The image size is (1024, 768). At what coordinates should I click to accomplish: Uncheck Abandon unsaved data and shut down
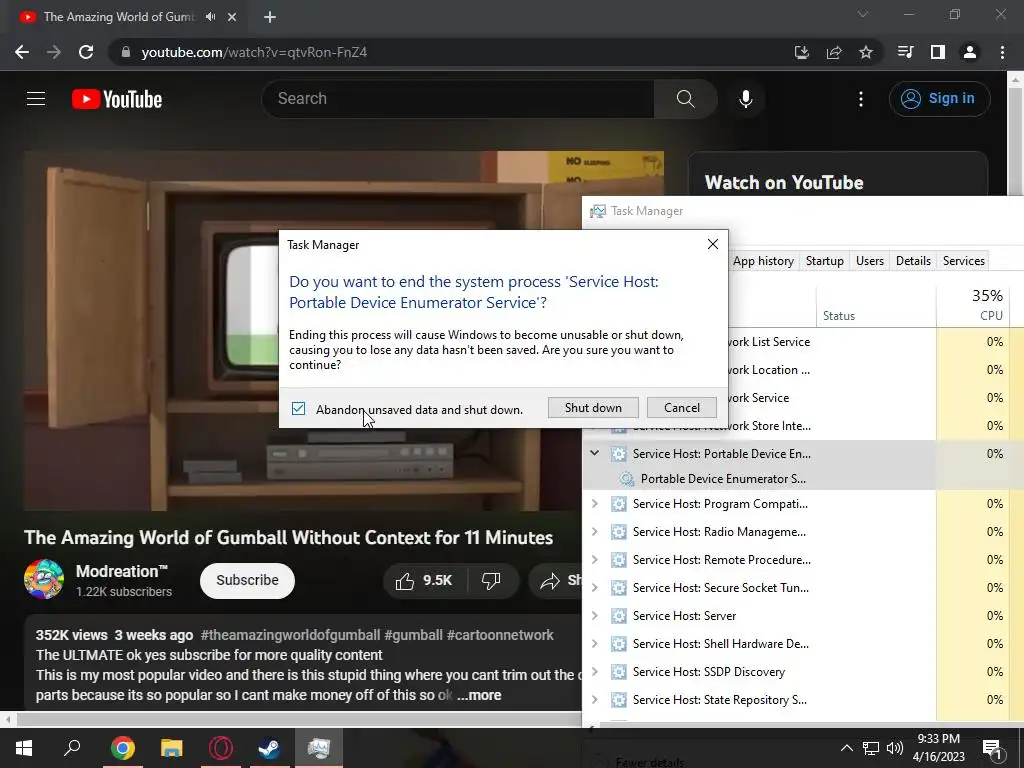pos(298,409)
